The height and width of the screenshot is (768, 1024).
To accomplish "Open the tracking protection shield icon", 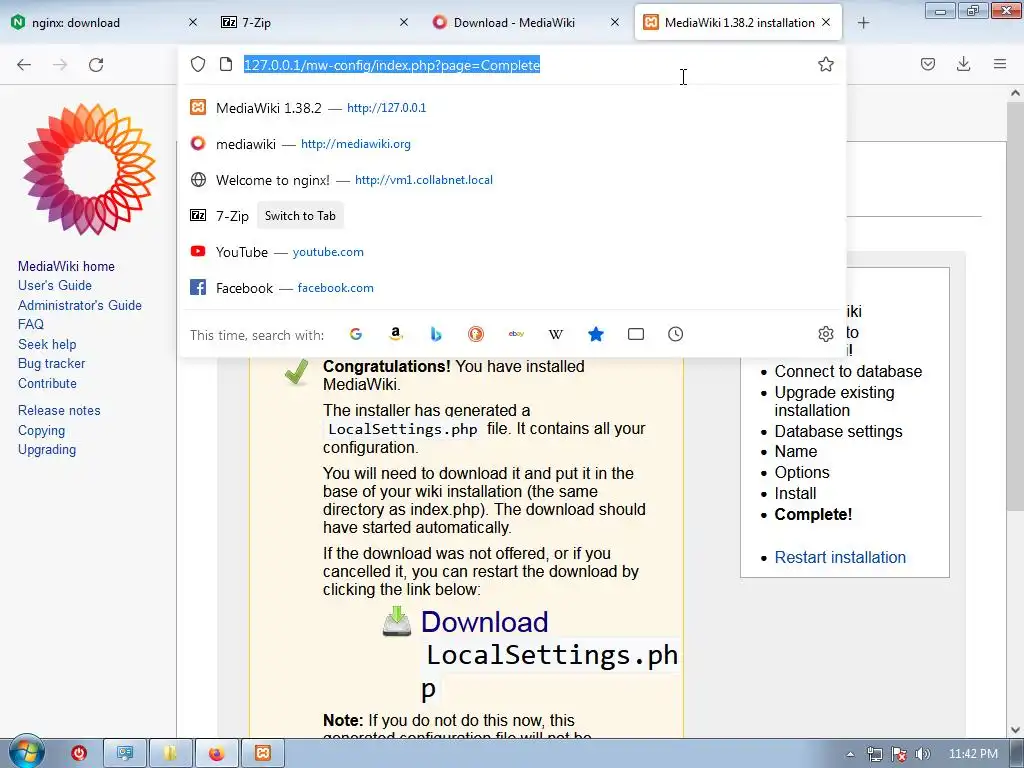I will [x=198, y=64].
